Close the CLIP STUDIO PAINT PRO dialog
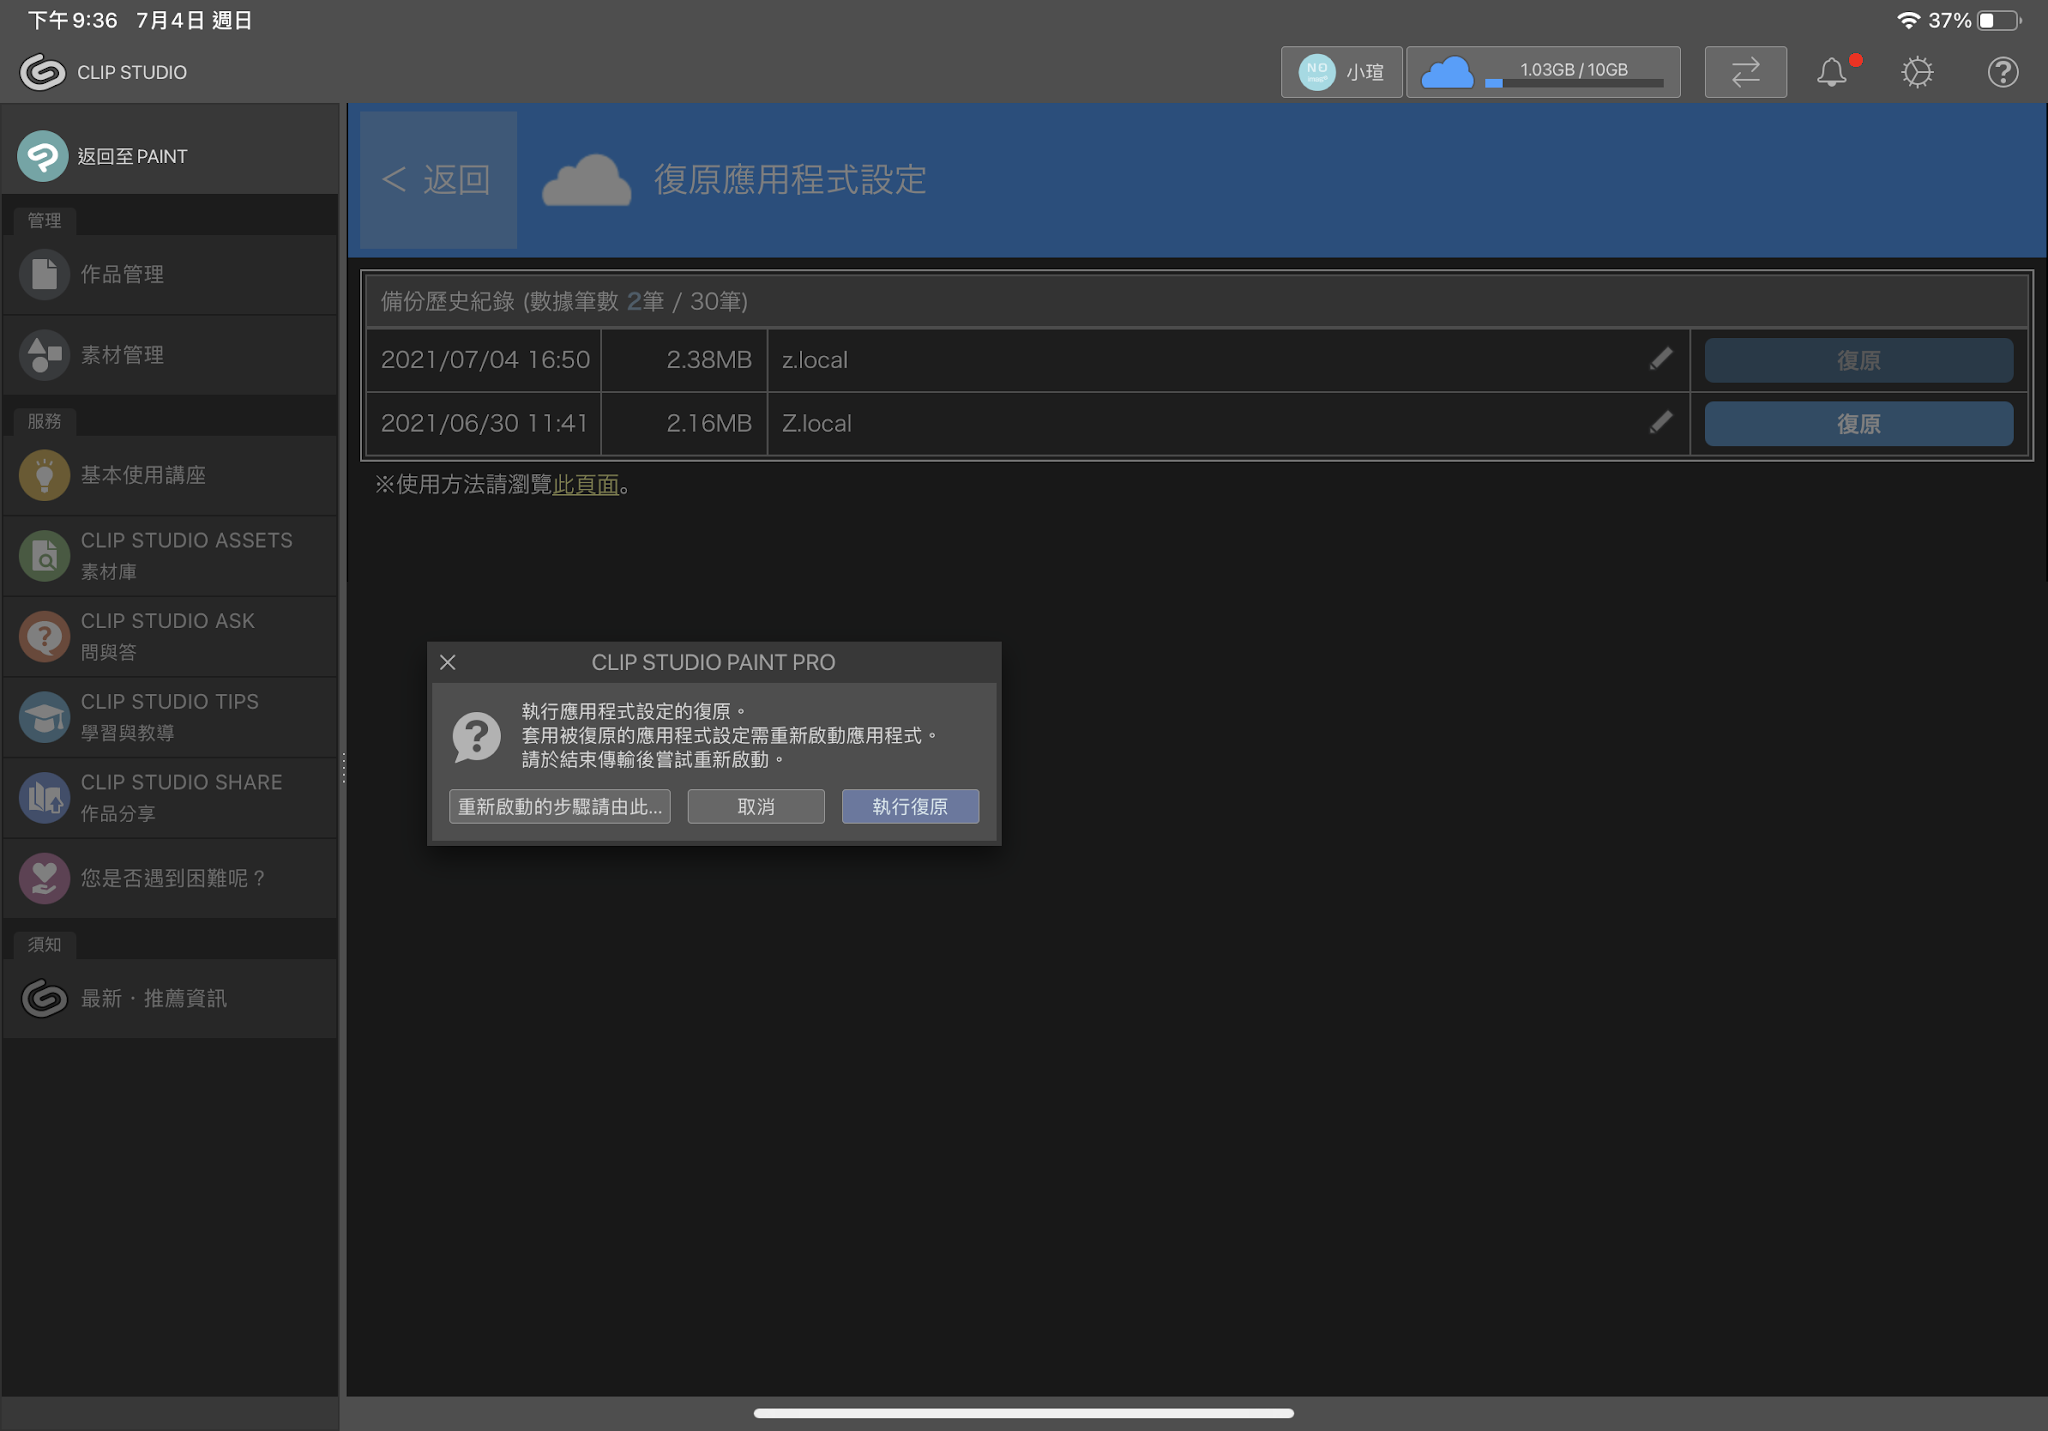2048x1431 pixels. [x=448, y=662]
